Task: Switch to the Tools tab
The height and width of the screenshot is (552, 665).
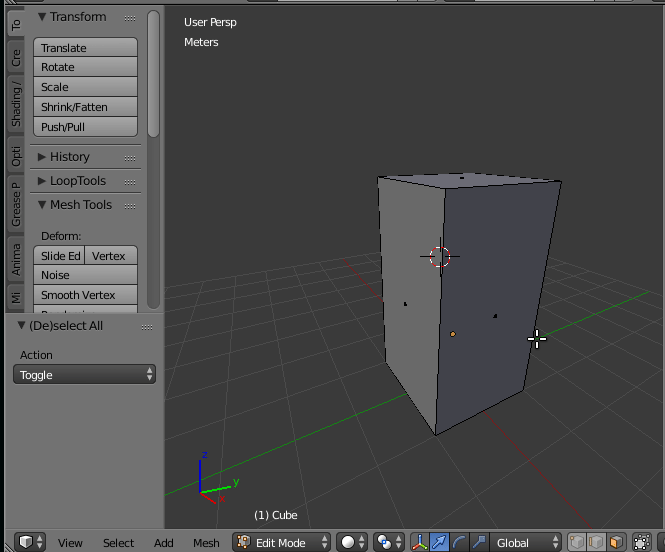Action: tap(16, 24)
